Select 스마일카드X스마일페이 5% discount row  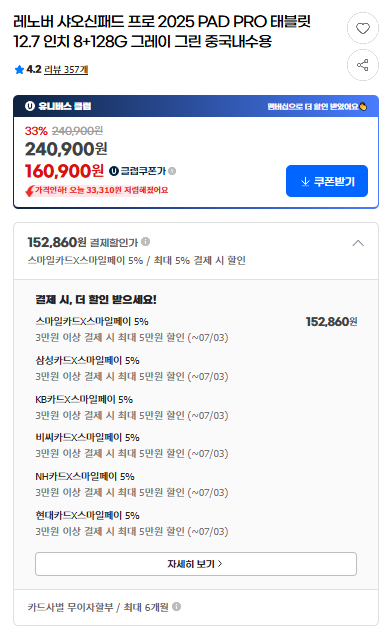pyautogui.click(x=196, y=329)
